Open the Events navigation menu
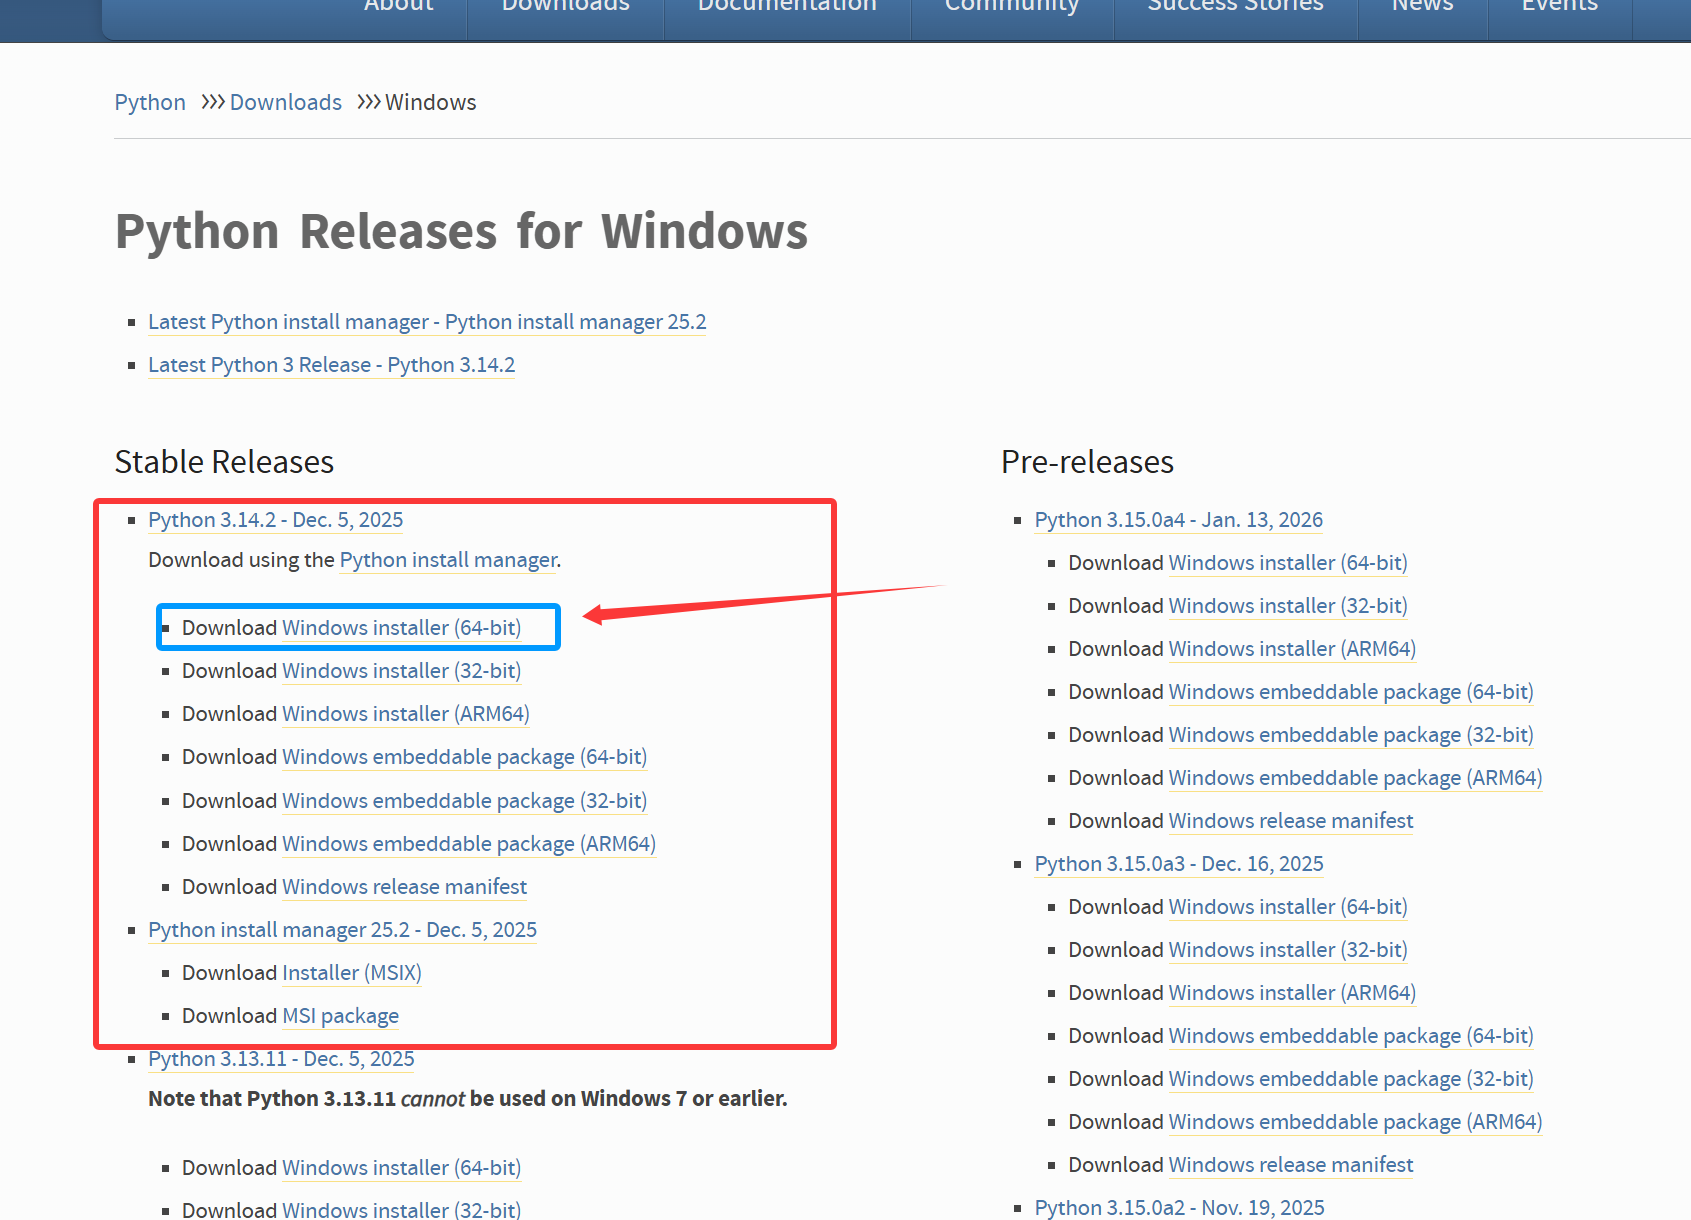The width and height of the screenshot is (1691, 1220). (x=1560, y=8)
